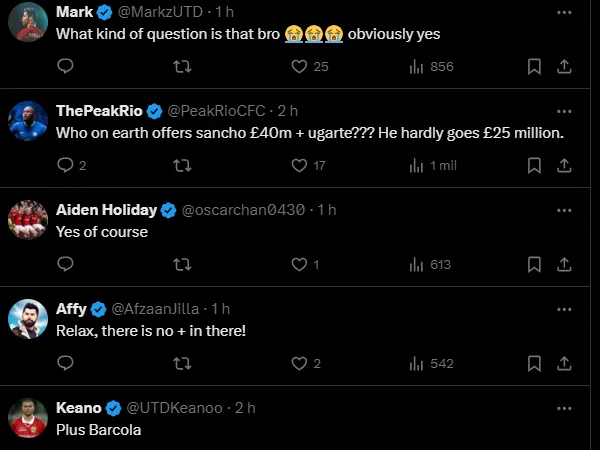Image resolution: width=600 pixels, height=450 pixels.
Task: Open the 2 h timestamp on ThePeakRio's tweet
Action: click(x=288, y=111)
